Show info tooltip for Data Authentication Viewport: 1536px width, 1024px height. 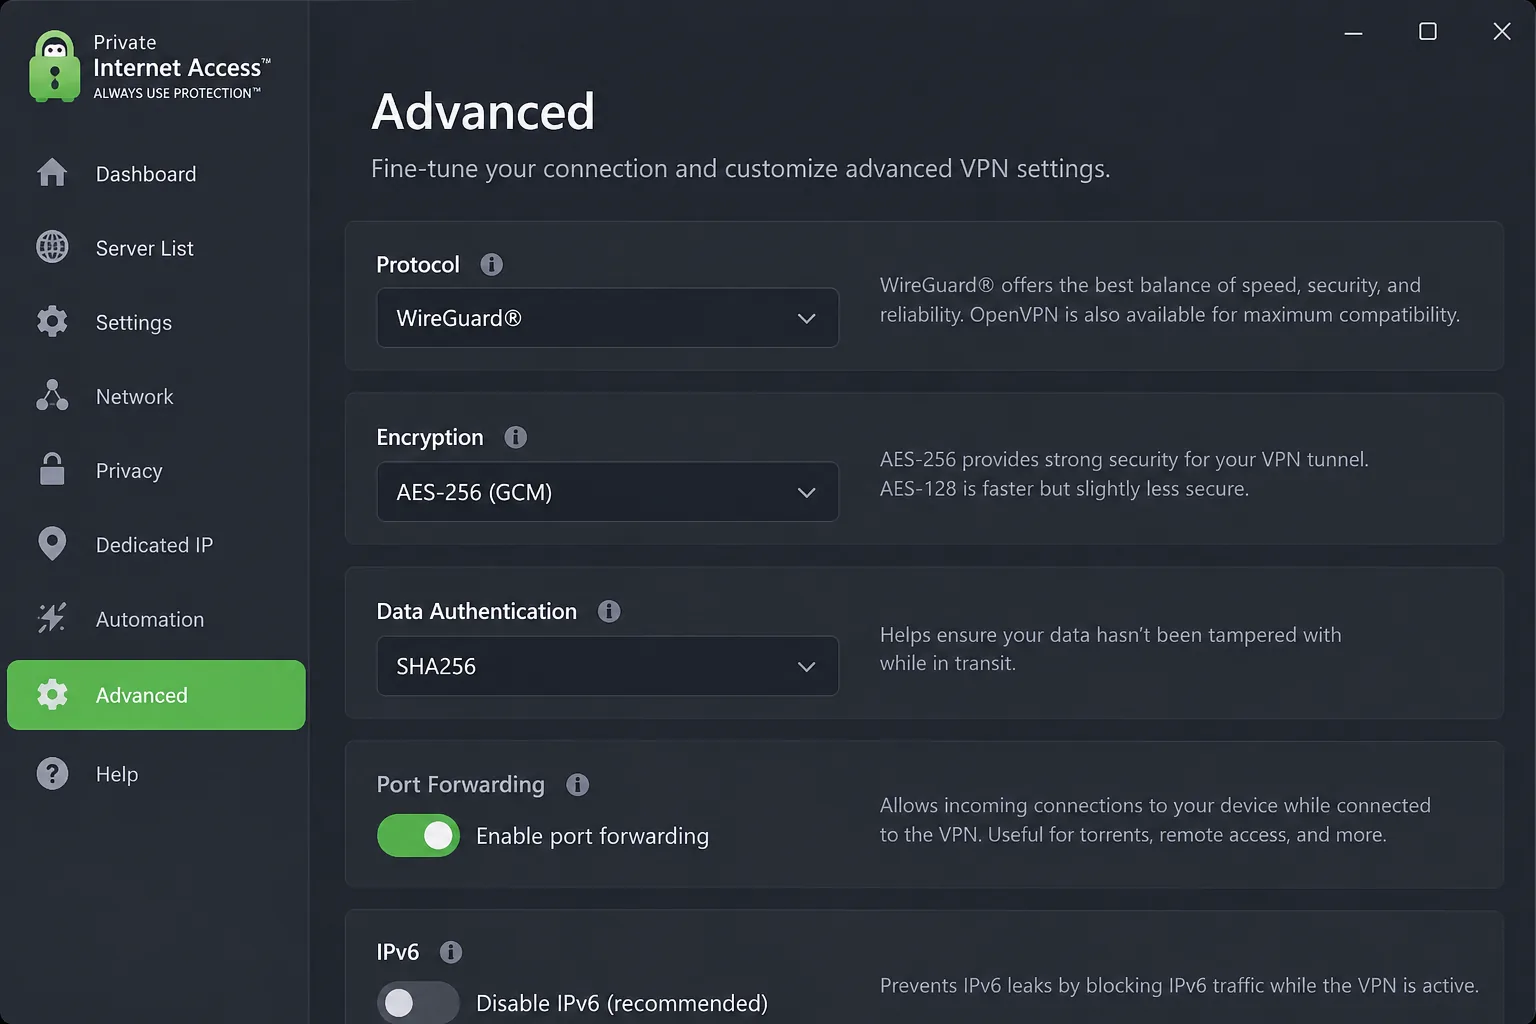pyautogui.click(x=609, y=611)
